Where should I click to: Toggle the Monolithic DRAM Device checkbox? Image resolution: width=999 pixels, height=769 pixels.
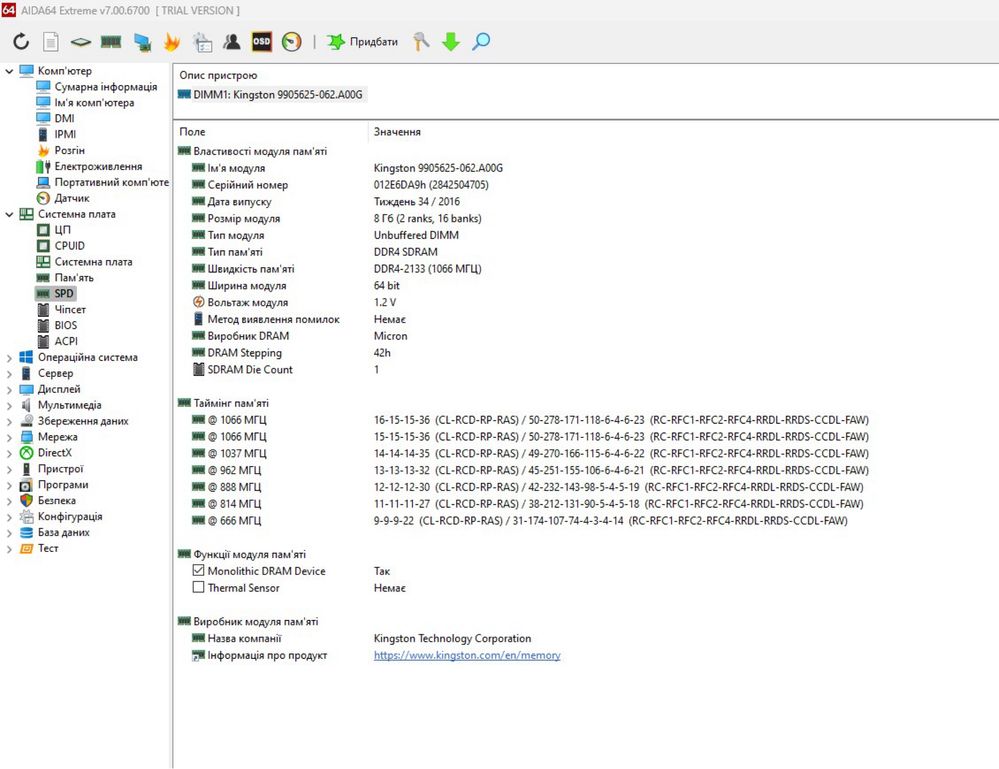[198, 571]
